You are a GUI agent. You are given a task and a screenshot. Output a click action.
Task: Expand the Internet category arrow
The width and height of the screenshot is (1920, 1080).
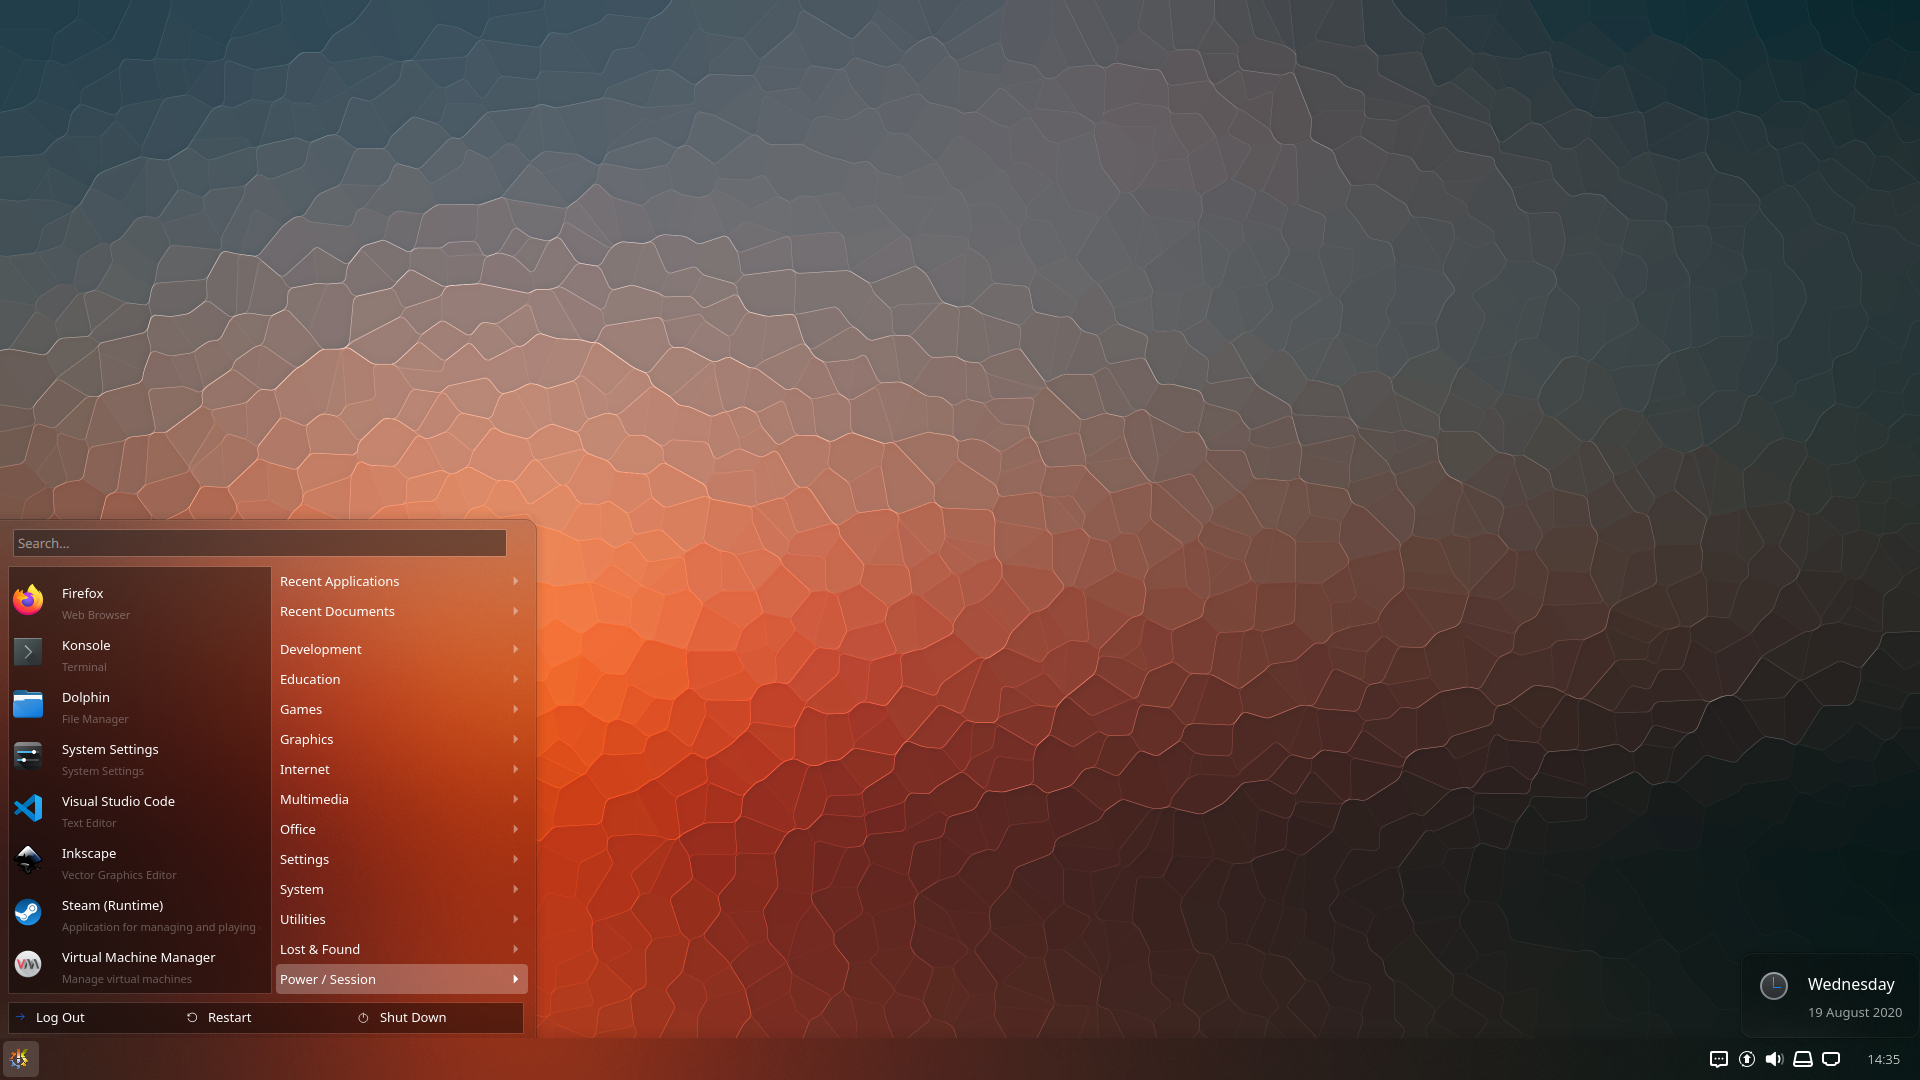516,769
